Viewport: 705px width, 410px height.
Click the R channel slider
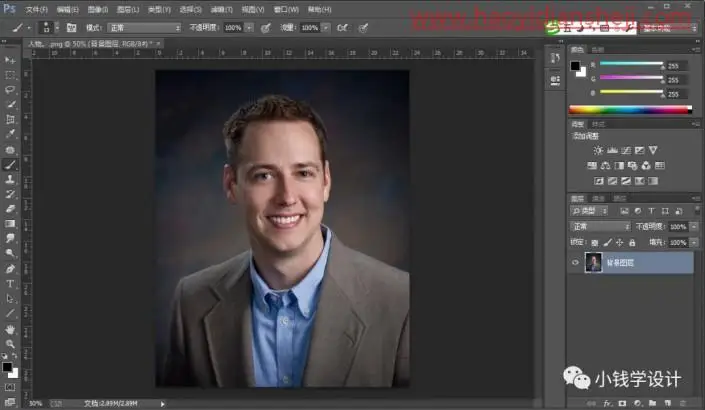coord(631,63)
